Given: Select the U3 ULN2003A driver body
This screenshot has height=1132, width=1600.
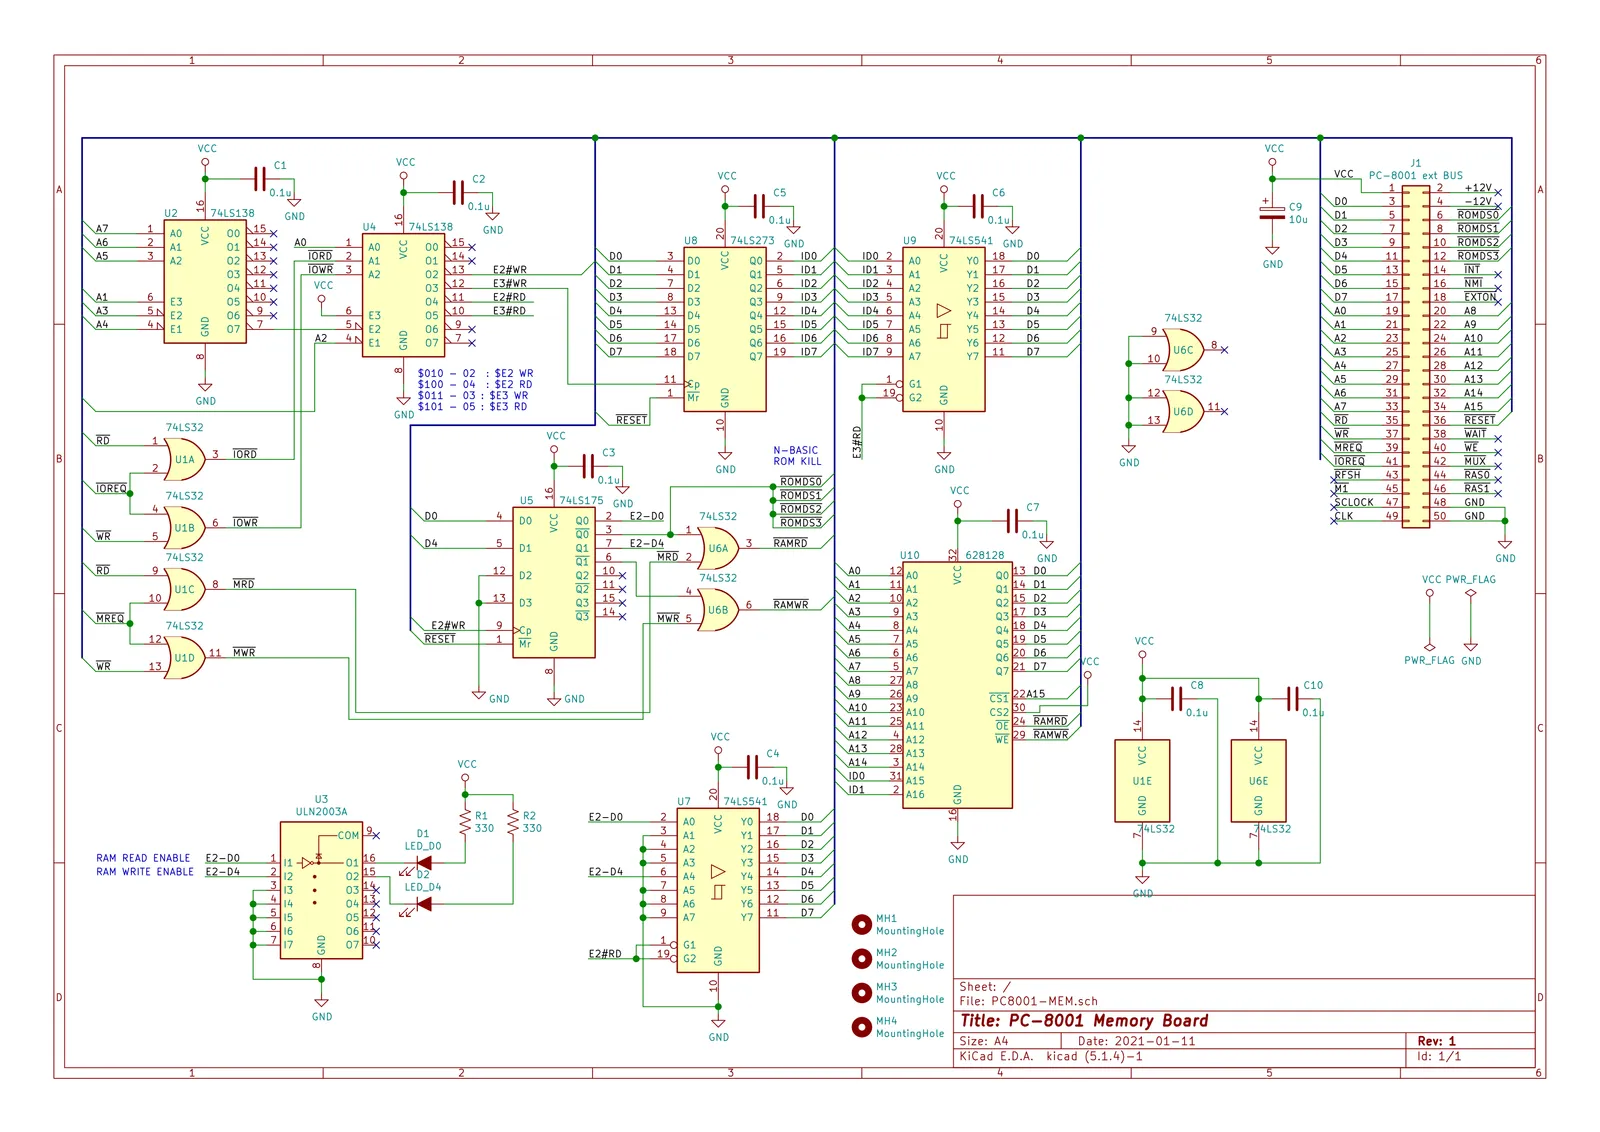Looking at the screenshot, I should click(321, 890).
